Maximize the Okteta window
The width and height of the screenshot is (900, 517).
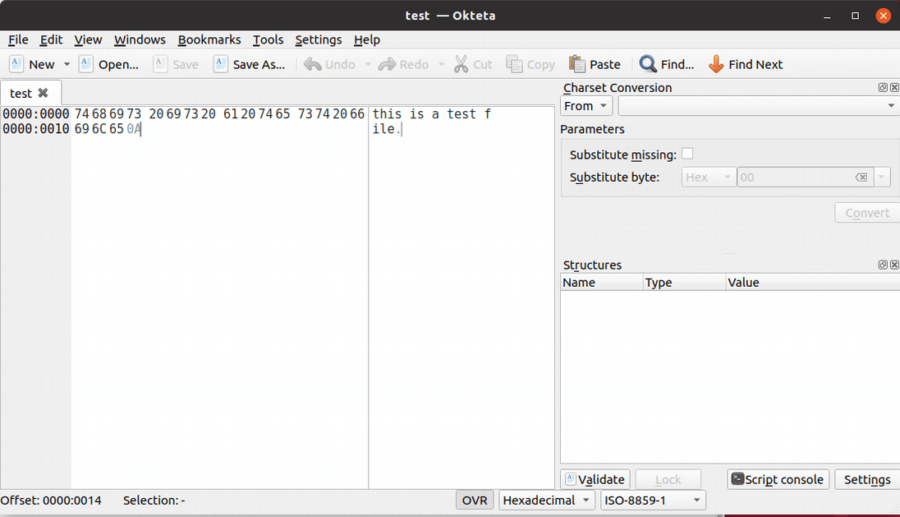coord(855,16)
